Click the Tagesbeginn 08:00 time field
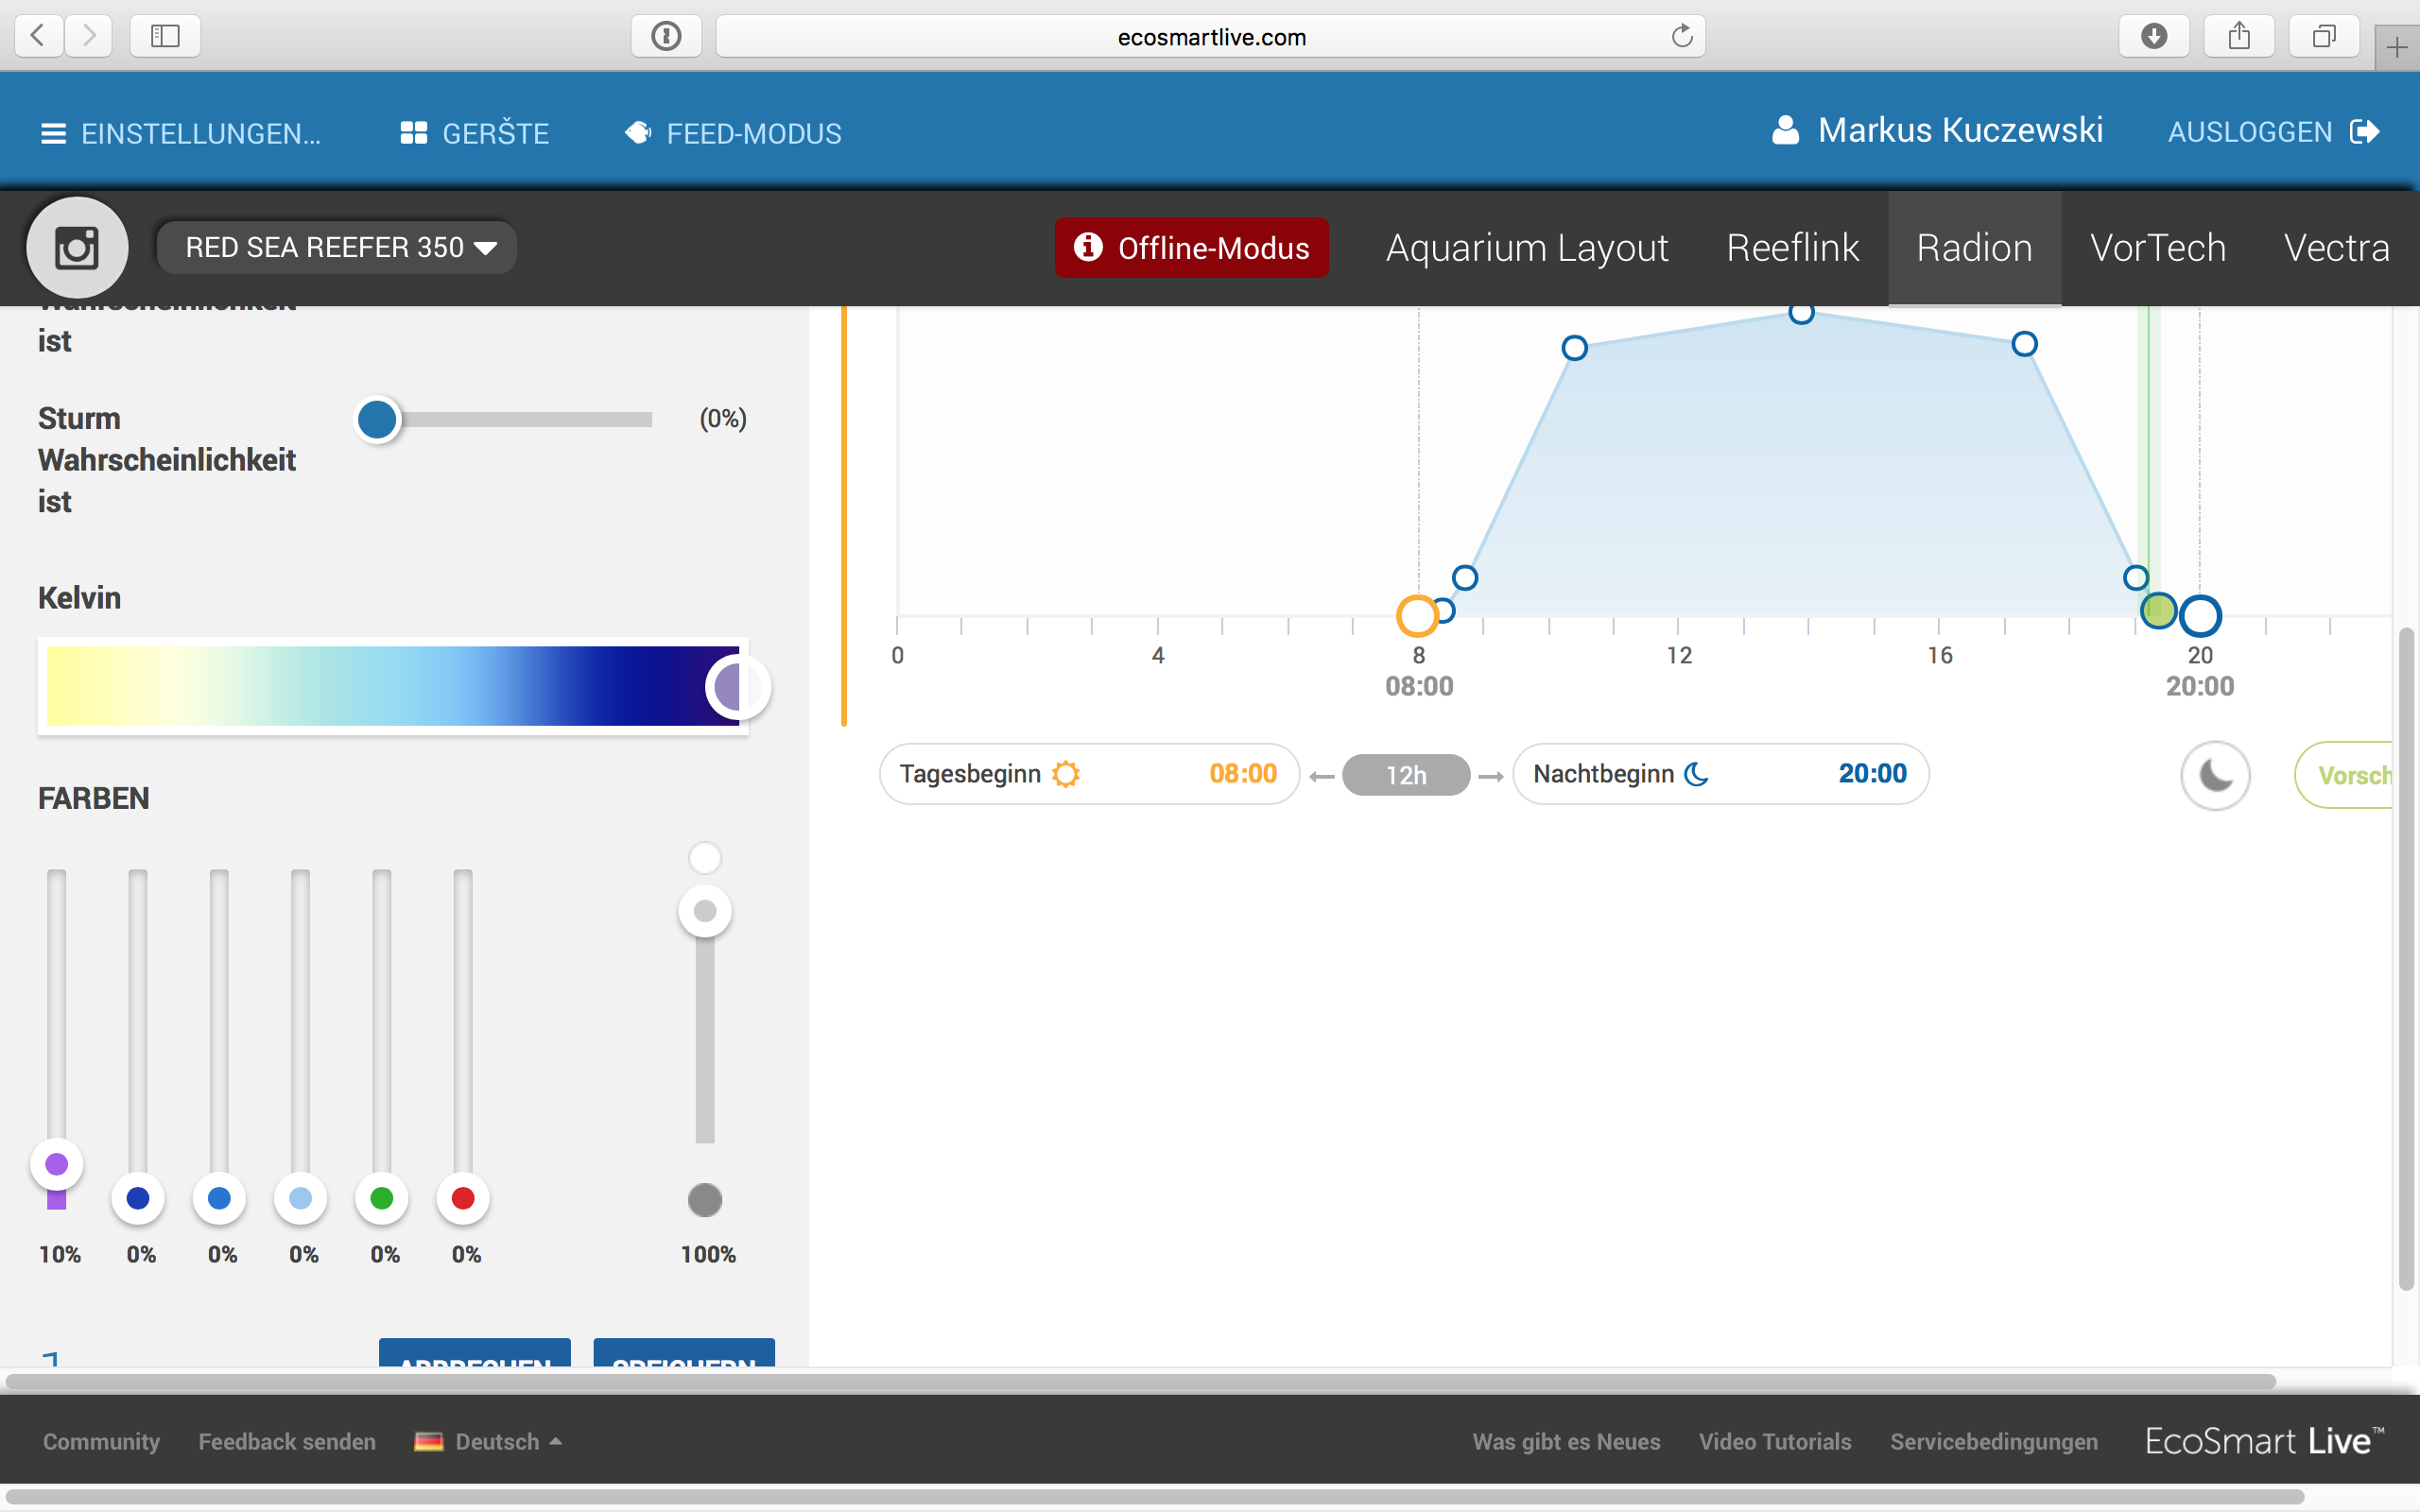Screen dimensions: 2420x1512 click(1088, 774)
